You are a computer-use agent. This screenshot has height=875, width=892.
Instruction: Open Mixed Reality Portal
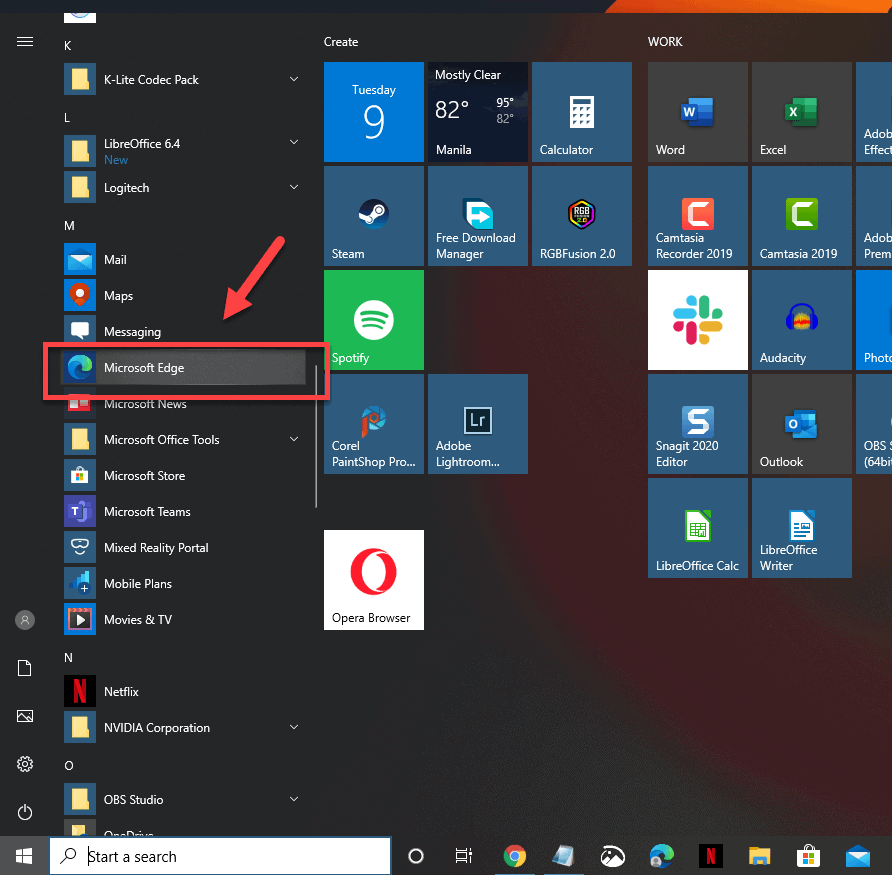pyautogui.click(x=185, y=547)
